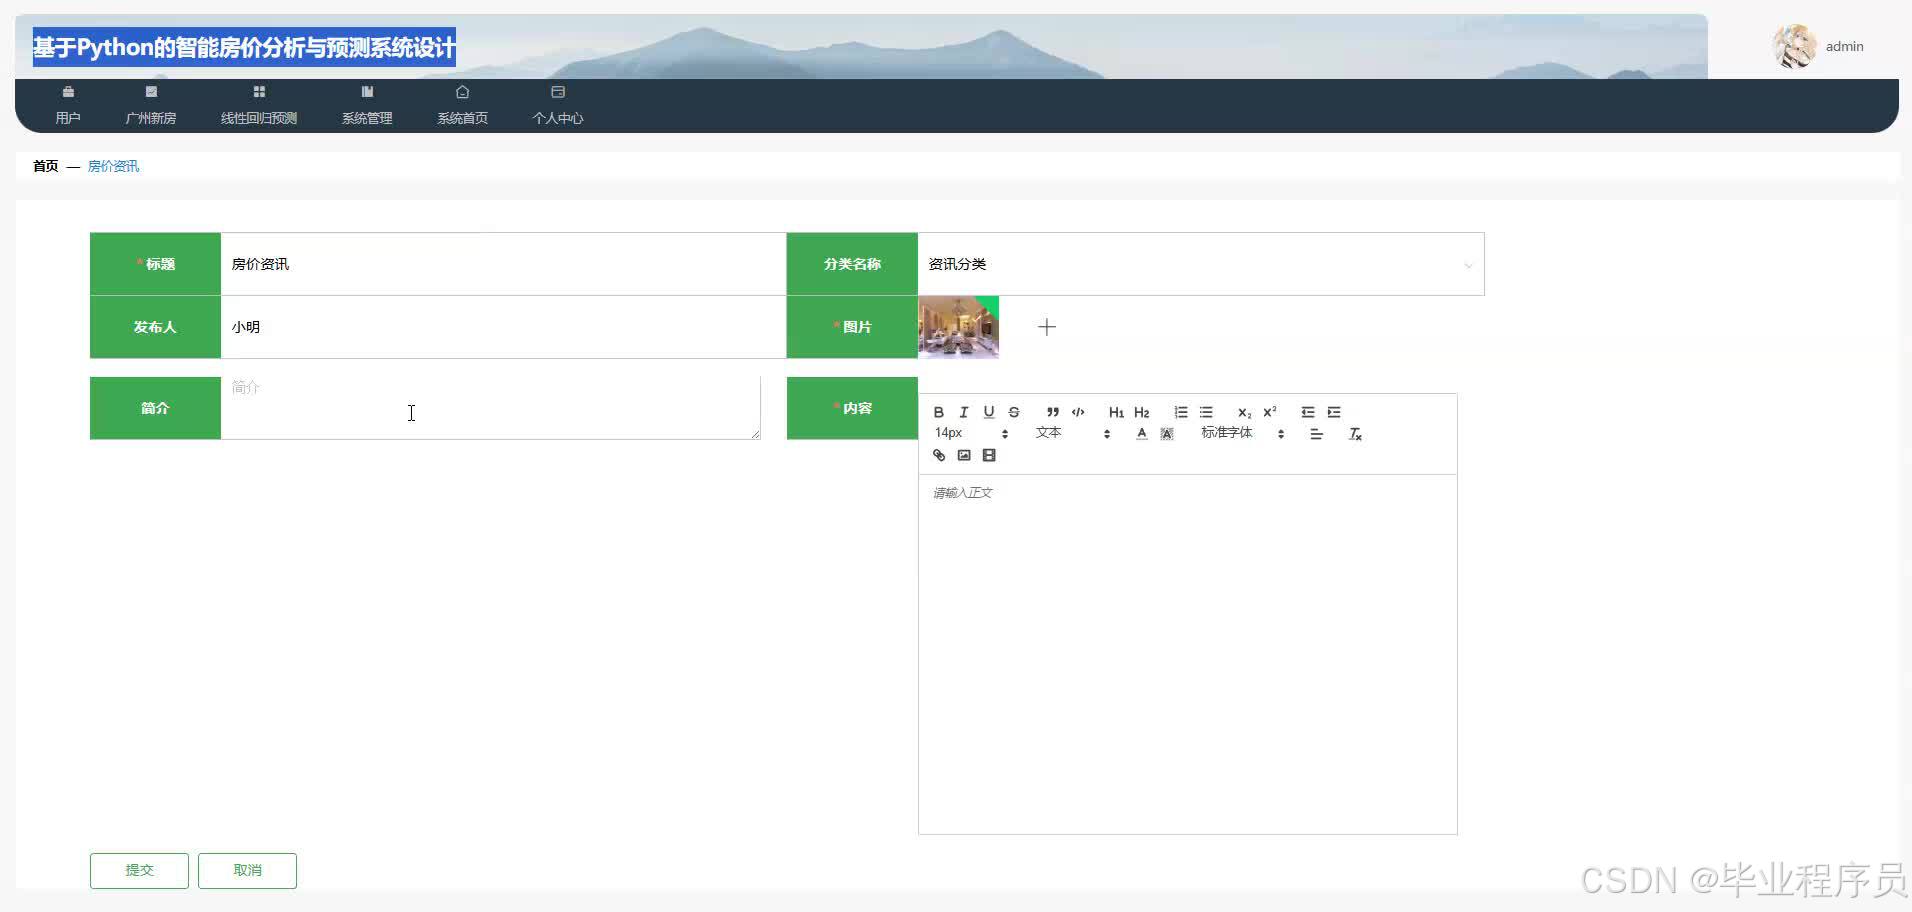Click the uploaded room picture thumbnail

[958, 327]
